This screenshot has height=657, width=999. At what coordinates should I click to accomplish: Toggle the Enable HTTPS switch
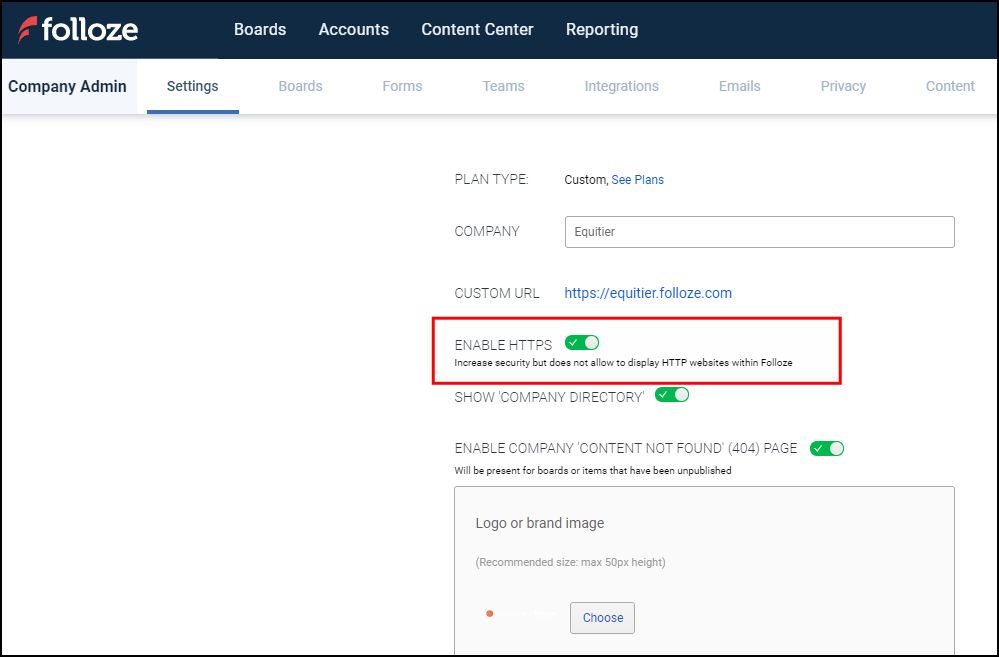582,343
